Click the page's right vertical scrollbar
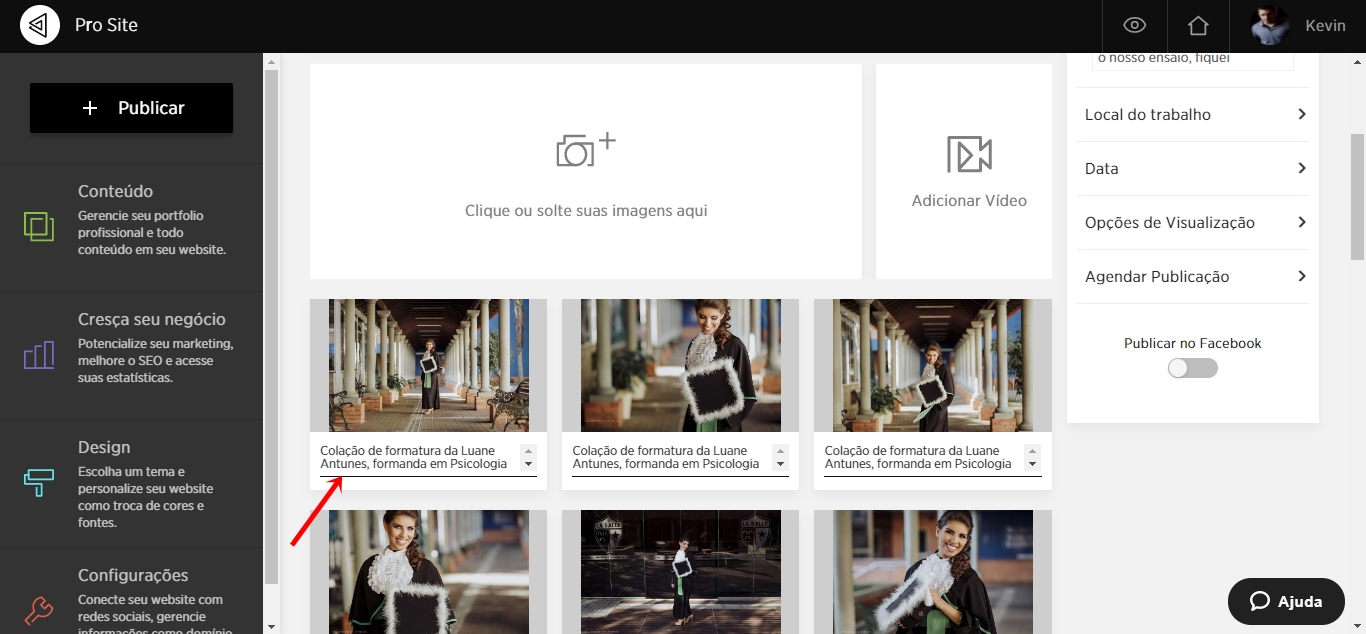 (1358, 195)
